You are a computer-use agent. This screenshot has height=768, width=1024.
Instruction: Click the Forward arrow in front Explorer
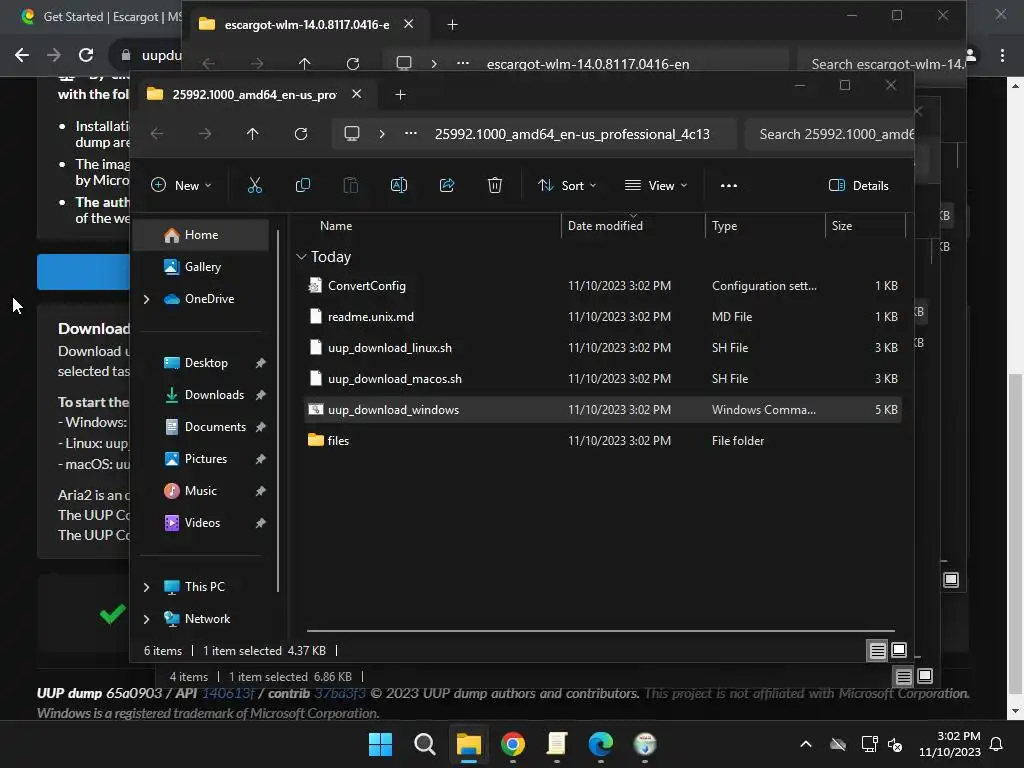tap(205, 134)
